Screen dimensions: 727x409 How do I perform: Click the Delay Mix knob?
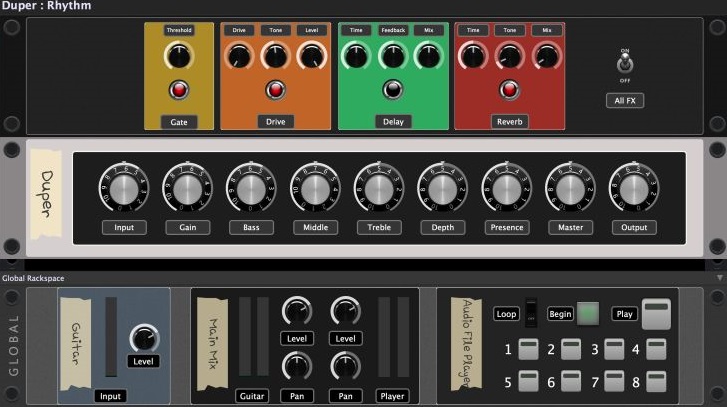pyautogui.click(x=429, y=57)
